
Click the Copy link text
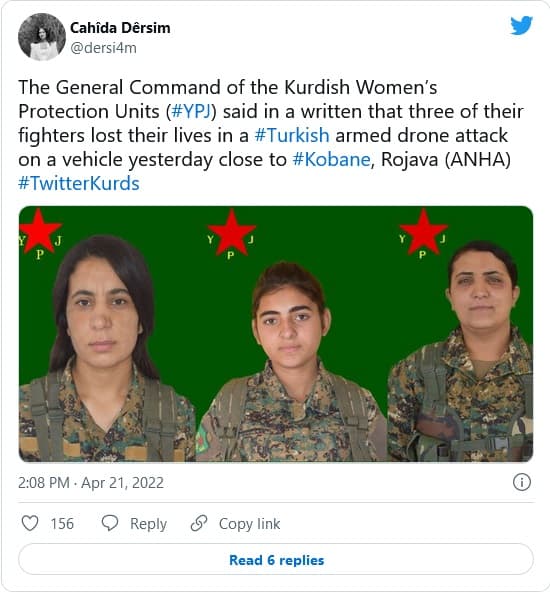[250, 524]
